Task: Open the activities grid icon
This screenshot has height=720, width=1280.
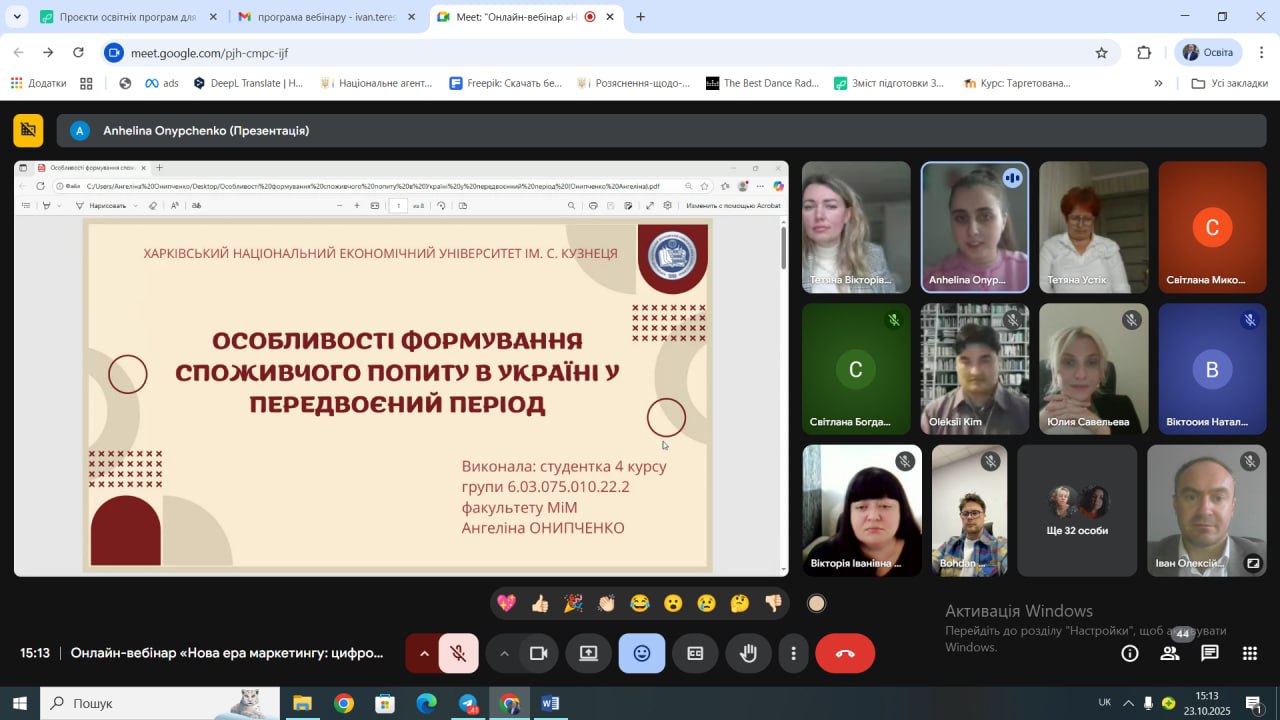Action: (1250, 654)
